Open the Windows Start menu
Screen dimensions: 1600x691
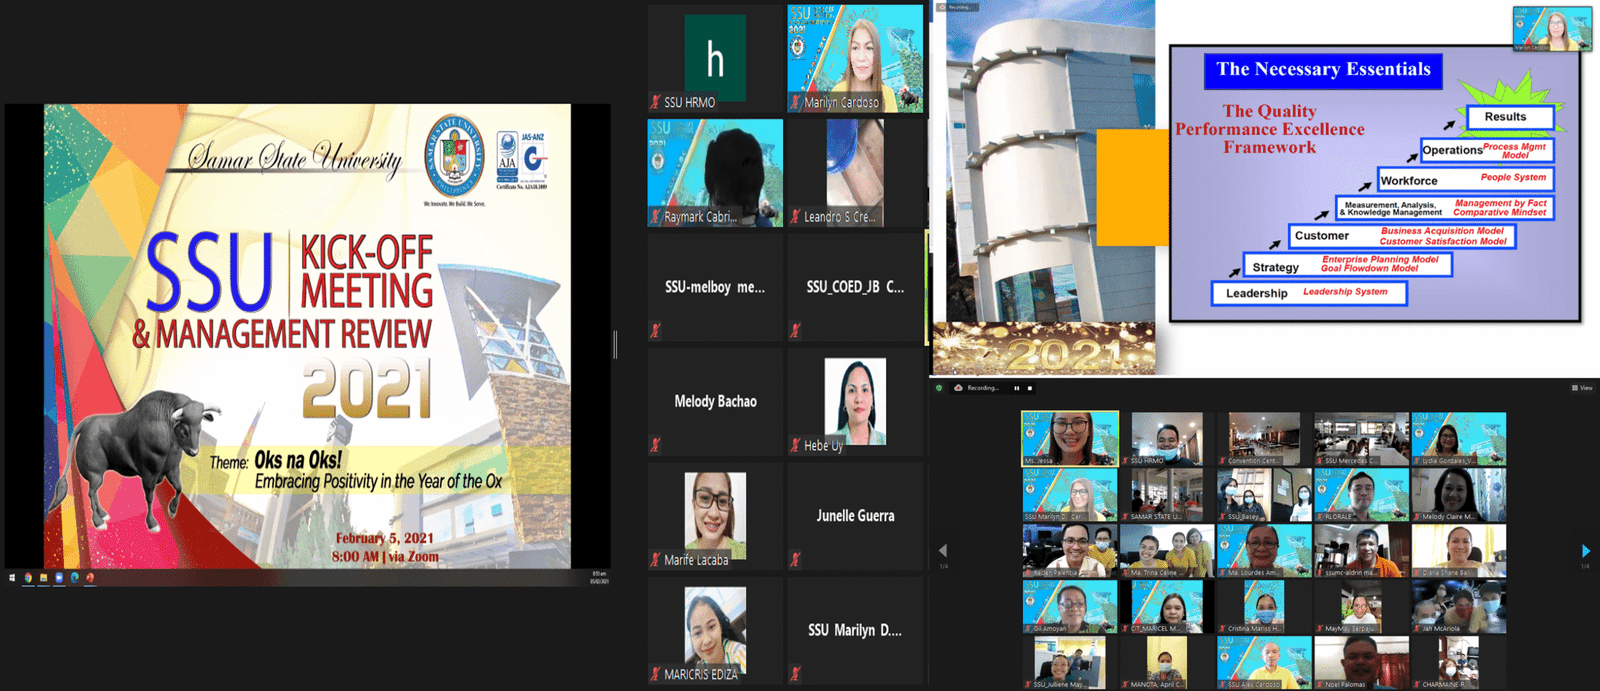point(12,577)
